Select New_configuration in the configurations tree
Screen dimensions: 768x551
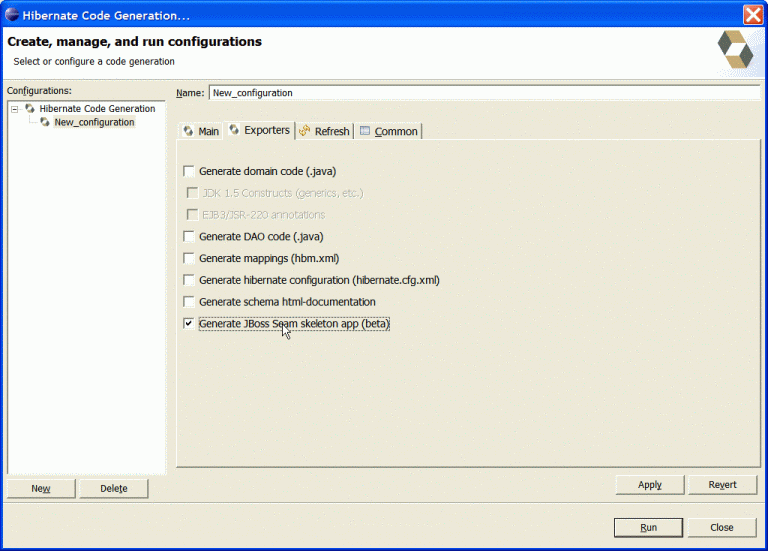[94, 122]
